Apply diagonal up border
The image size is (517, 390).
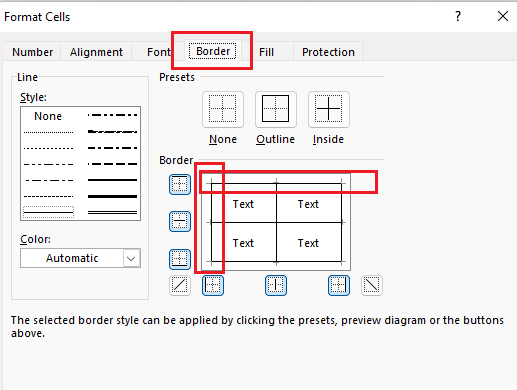(180, 285)
